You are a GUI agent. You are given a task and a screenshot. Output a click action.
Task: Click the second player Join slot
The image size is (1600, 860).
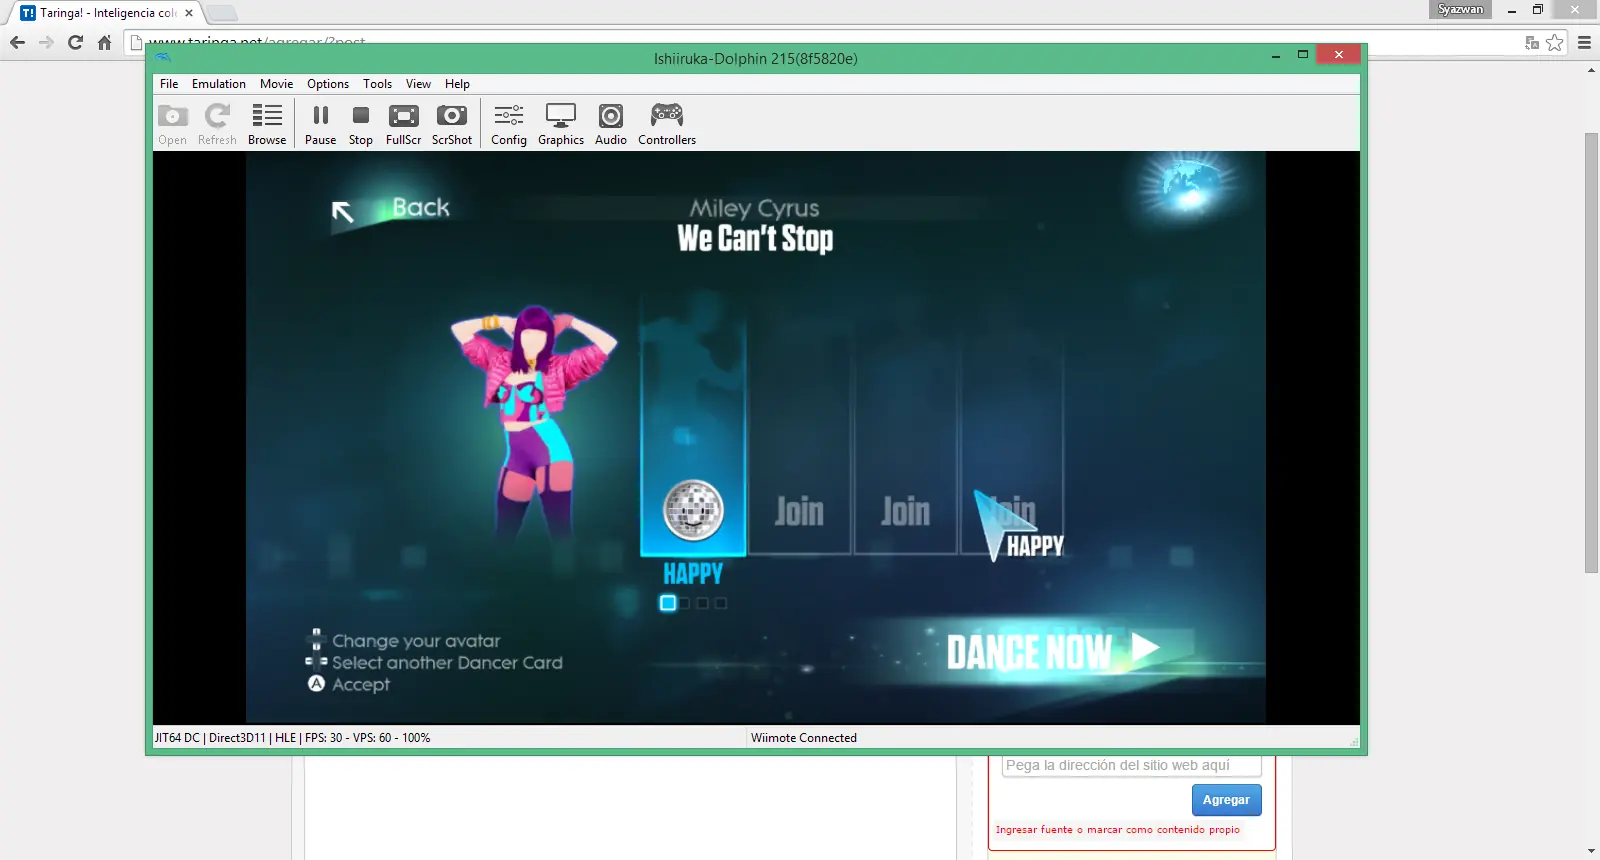tap(800, 512)
